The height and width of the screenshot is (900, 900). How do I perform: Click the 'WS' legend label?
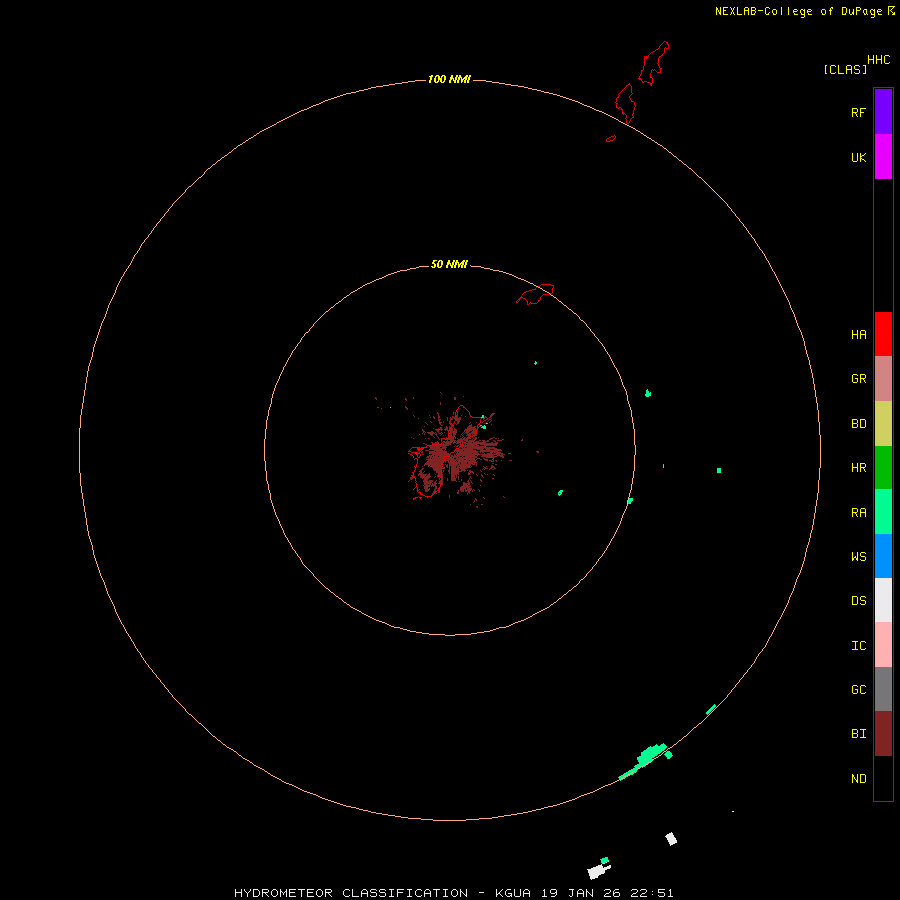coord(858,557)
